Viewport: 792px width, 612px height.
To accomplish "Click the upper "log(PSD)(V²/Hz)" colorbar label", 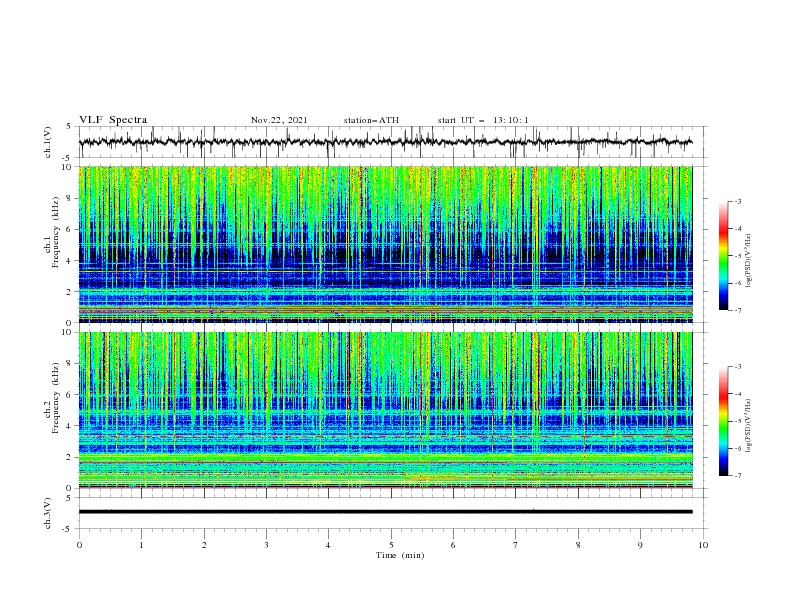I will tap(749, 261).
